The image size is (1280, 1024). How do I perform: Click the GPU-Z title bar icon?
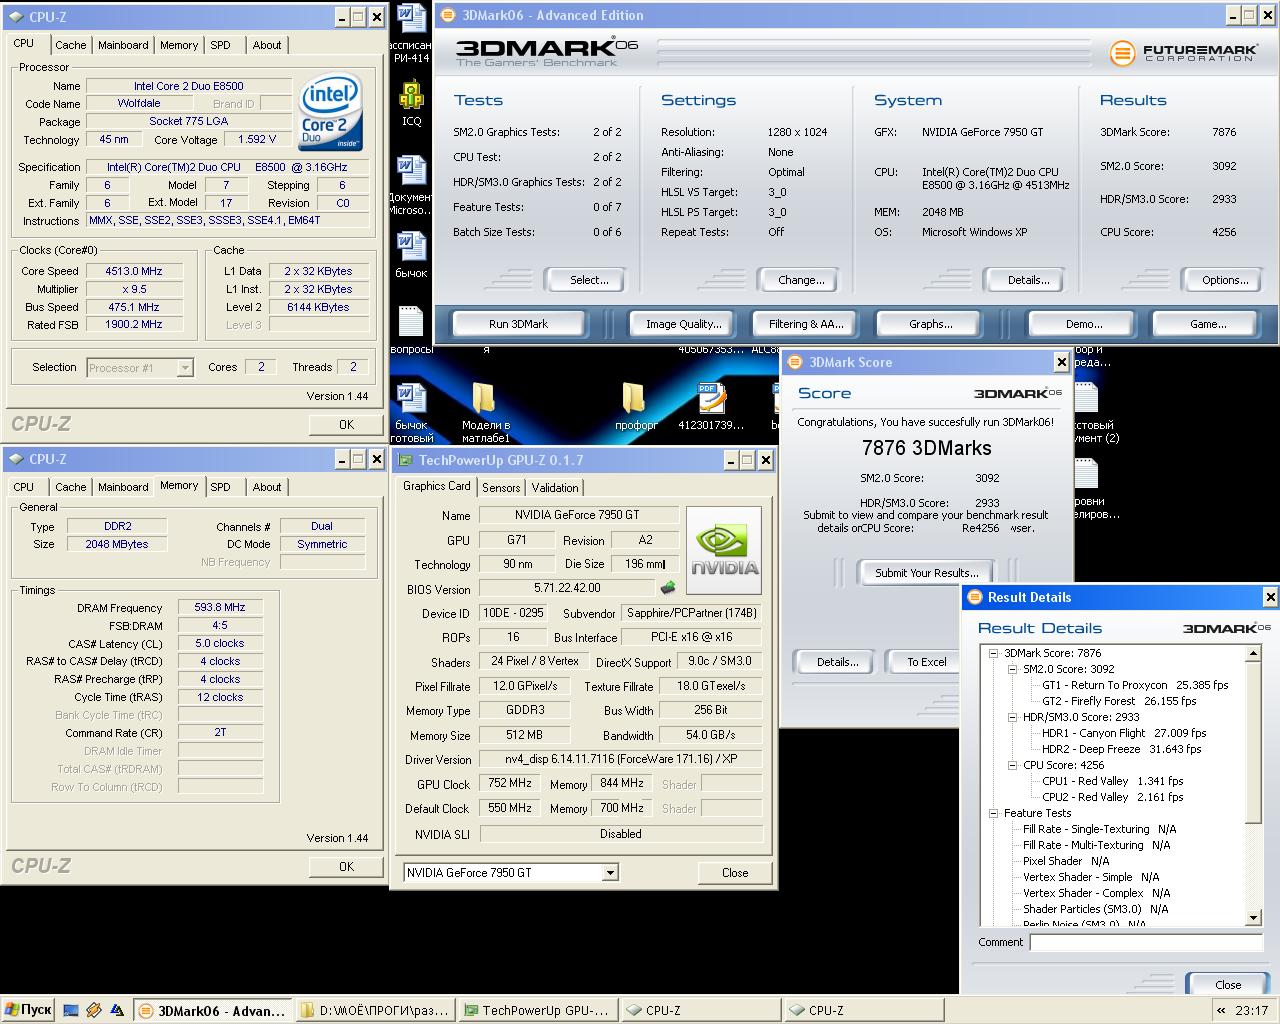tap(405, 460)
